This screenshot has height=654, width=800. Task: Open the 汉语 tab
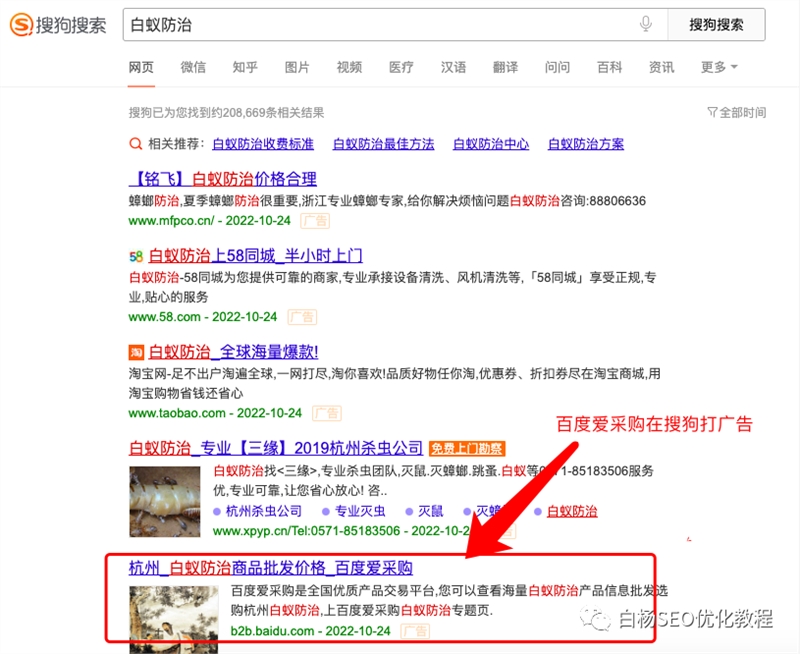click(x=454, y=67)
